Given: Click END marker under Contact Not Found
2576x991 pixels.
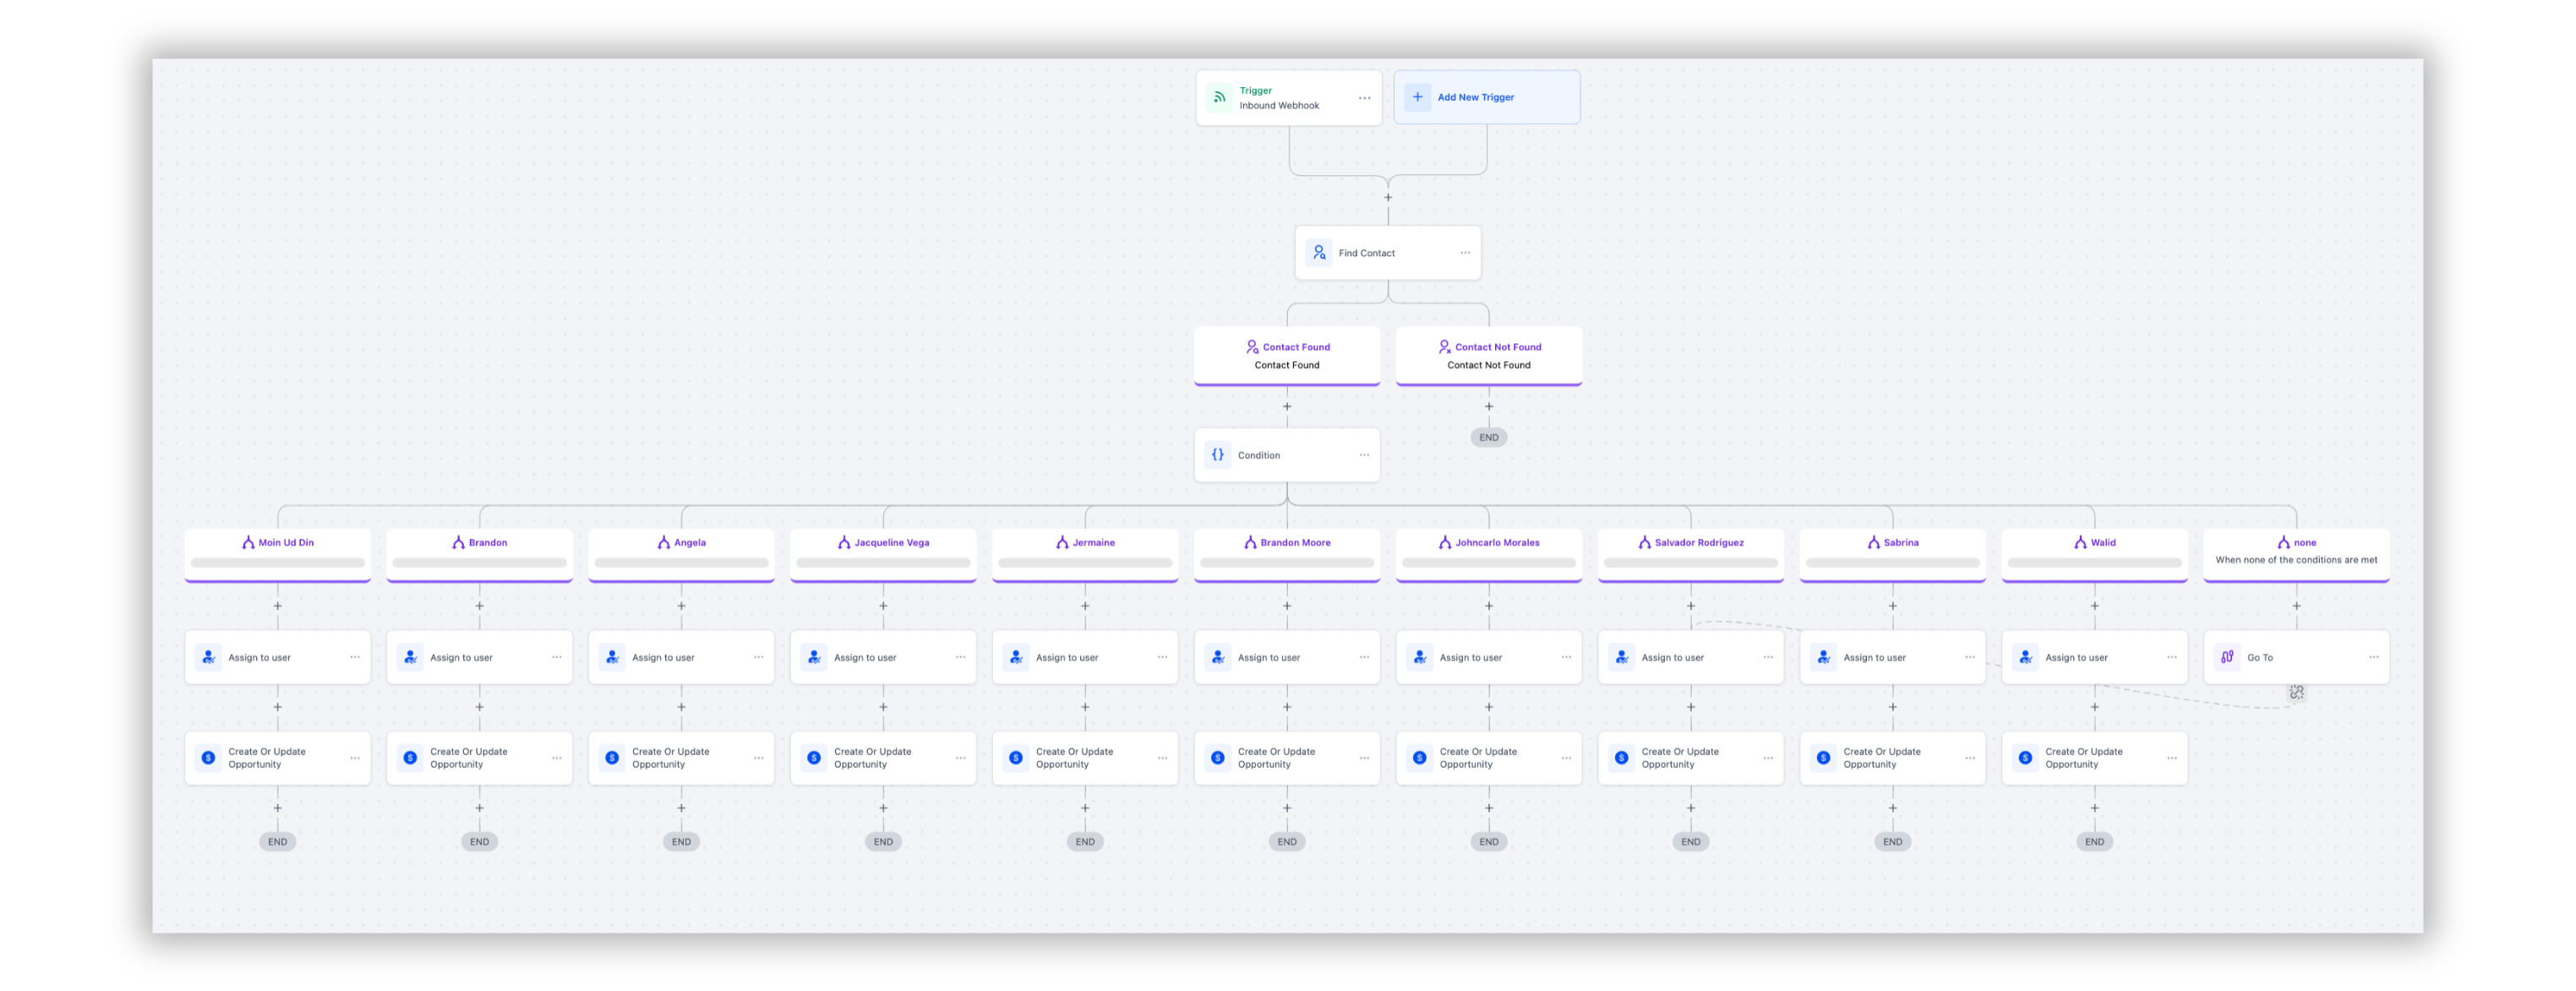Looking at the screenshot, I should (1488, 437).
